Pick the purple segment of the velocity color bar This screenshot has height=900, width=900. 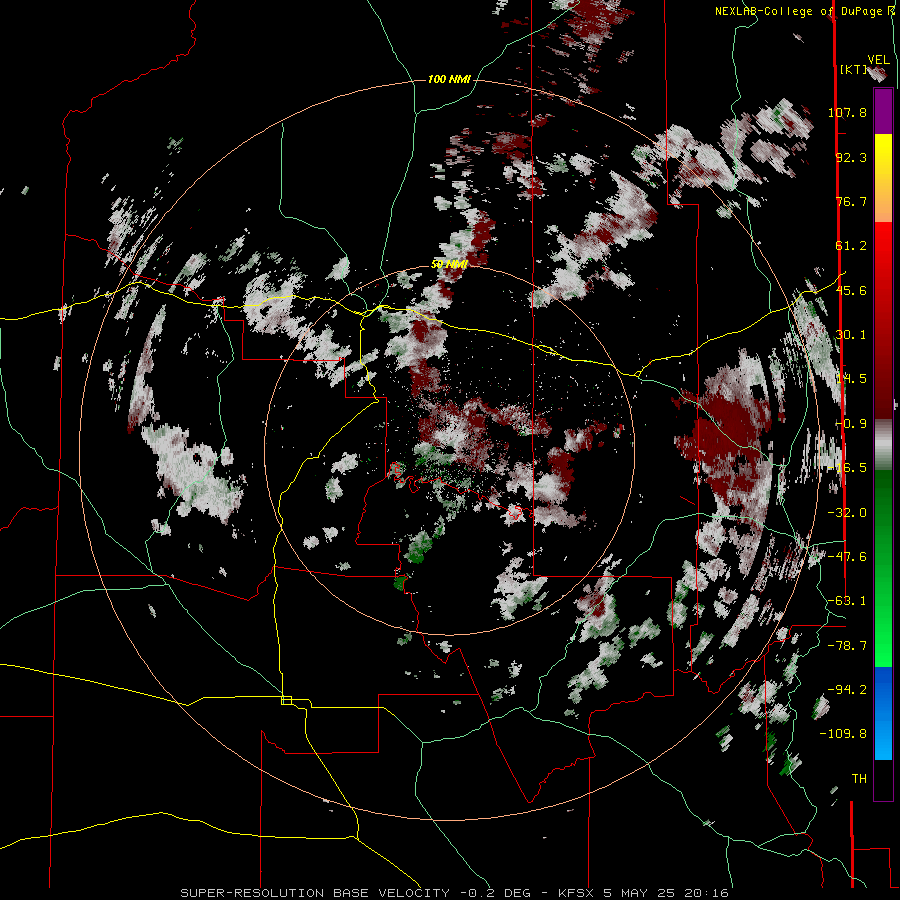pos(883,111)
